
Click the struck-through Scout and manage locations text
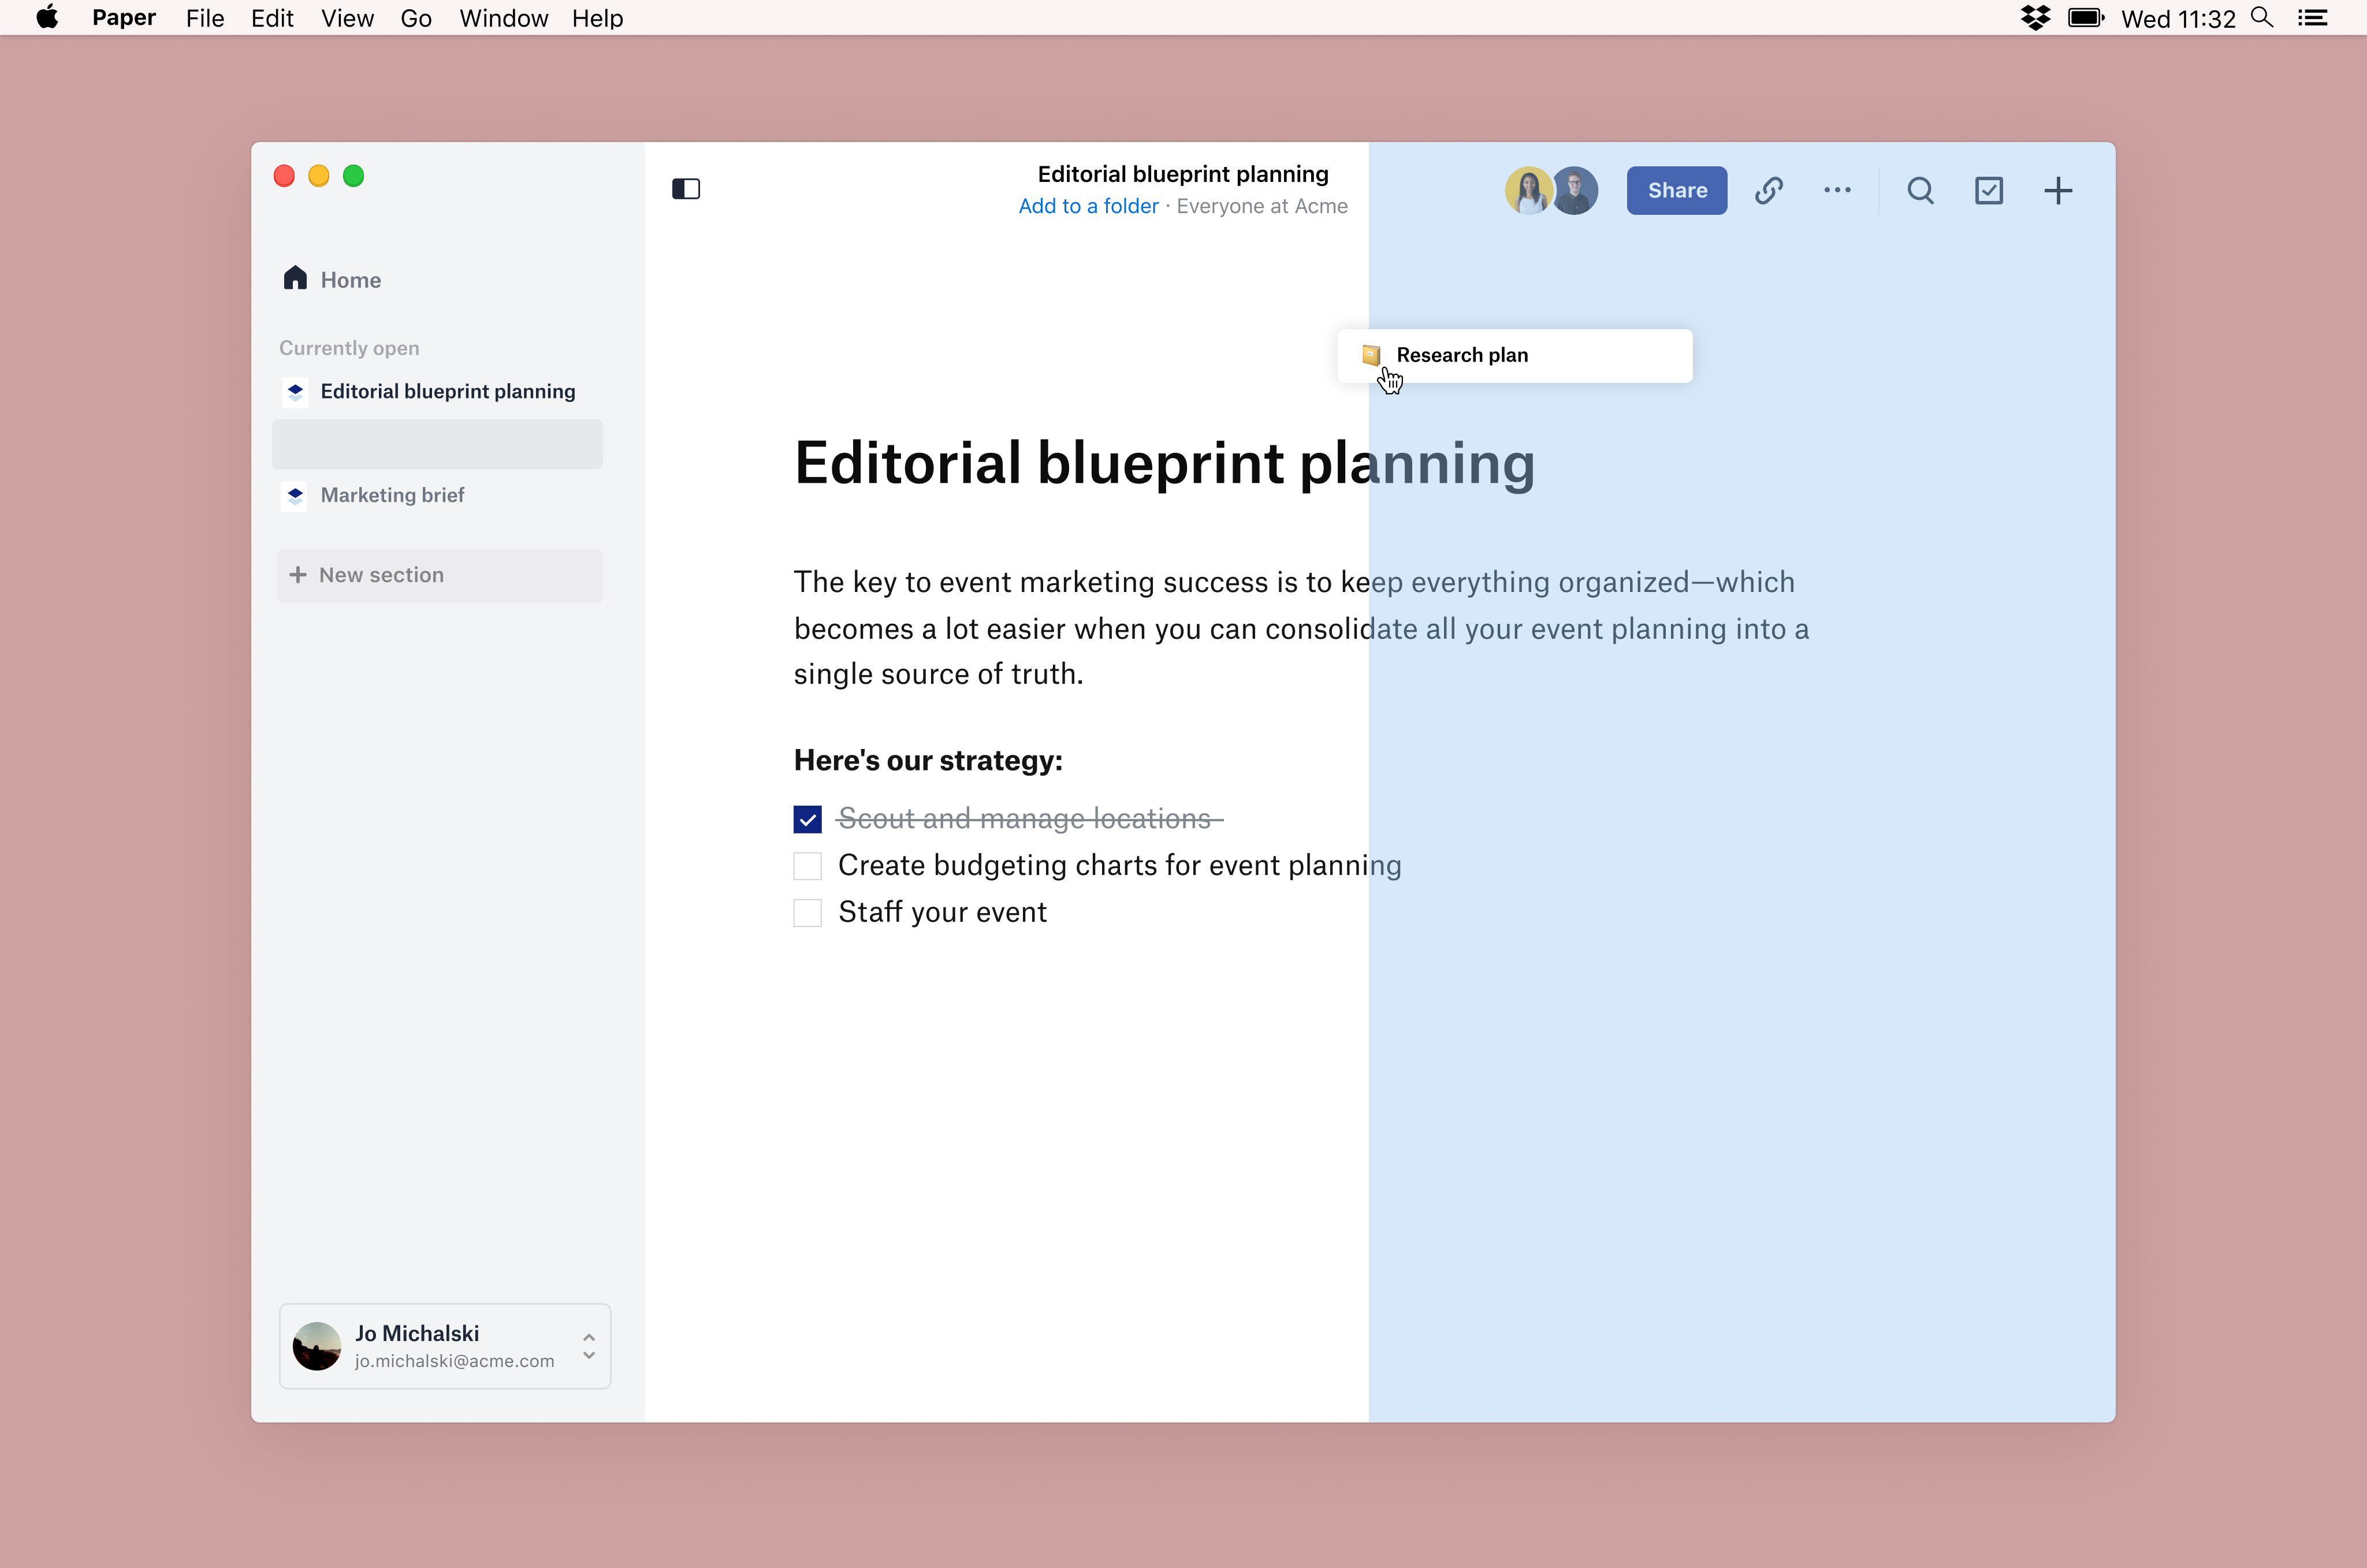pyautogui.click(x=1030, y=819)
